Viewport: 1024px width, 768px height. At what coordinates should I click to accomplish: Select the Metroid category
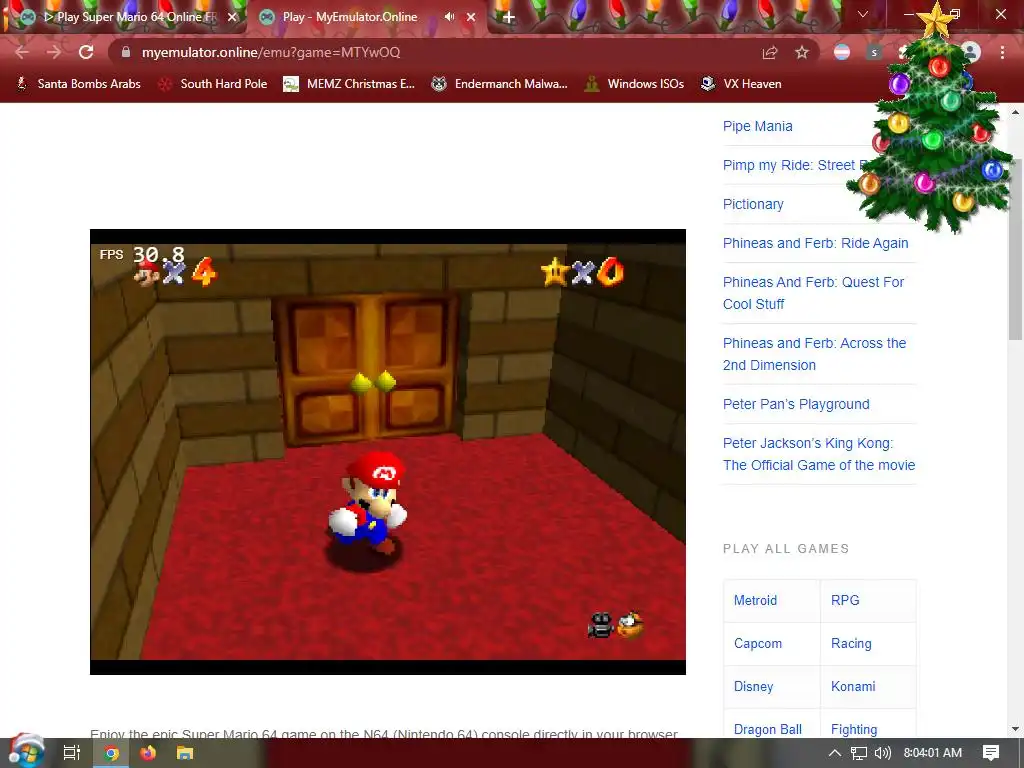pos(756,600)
